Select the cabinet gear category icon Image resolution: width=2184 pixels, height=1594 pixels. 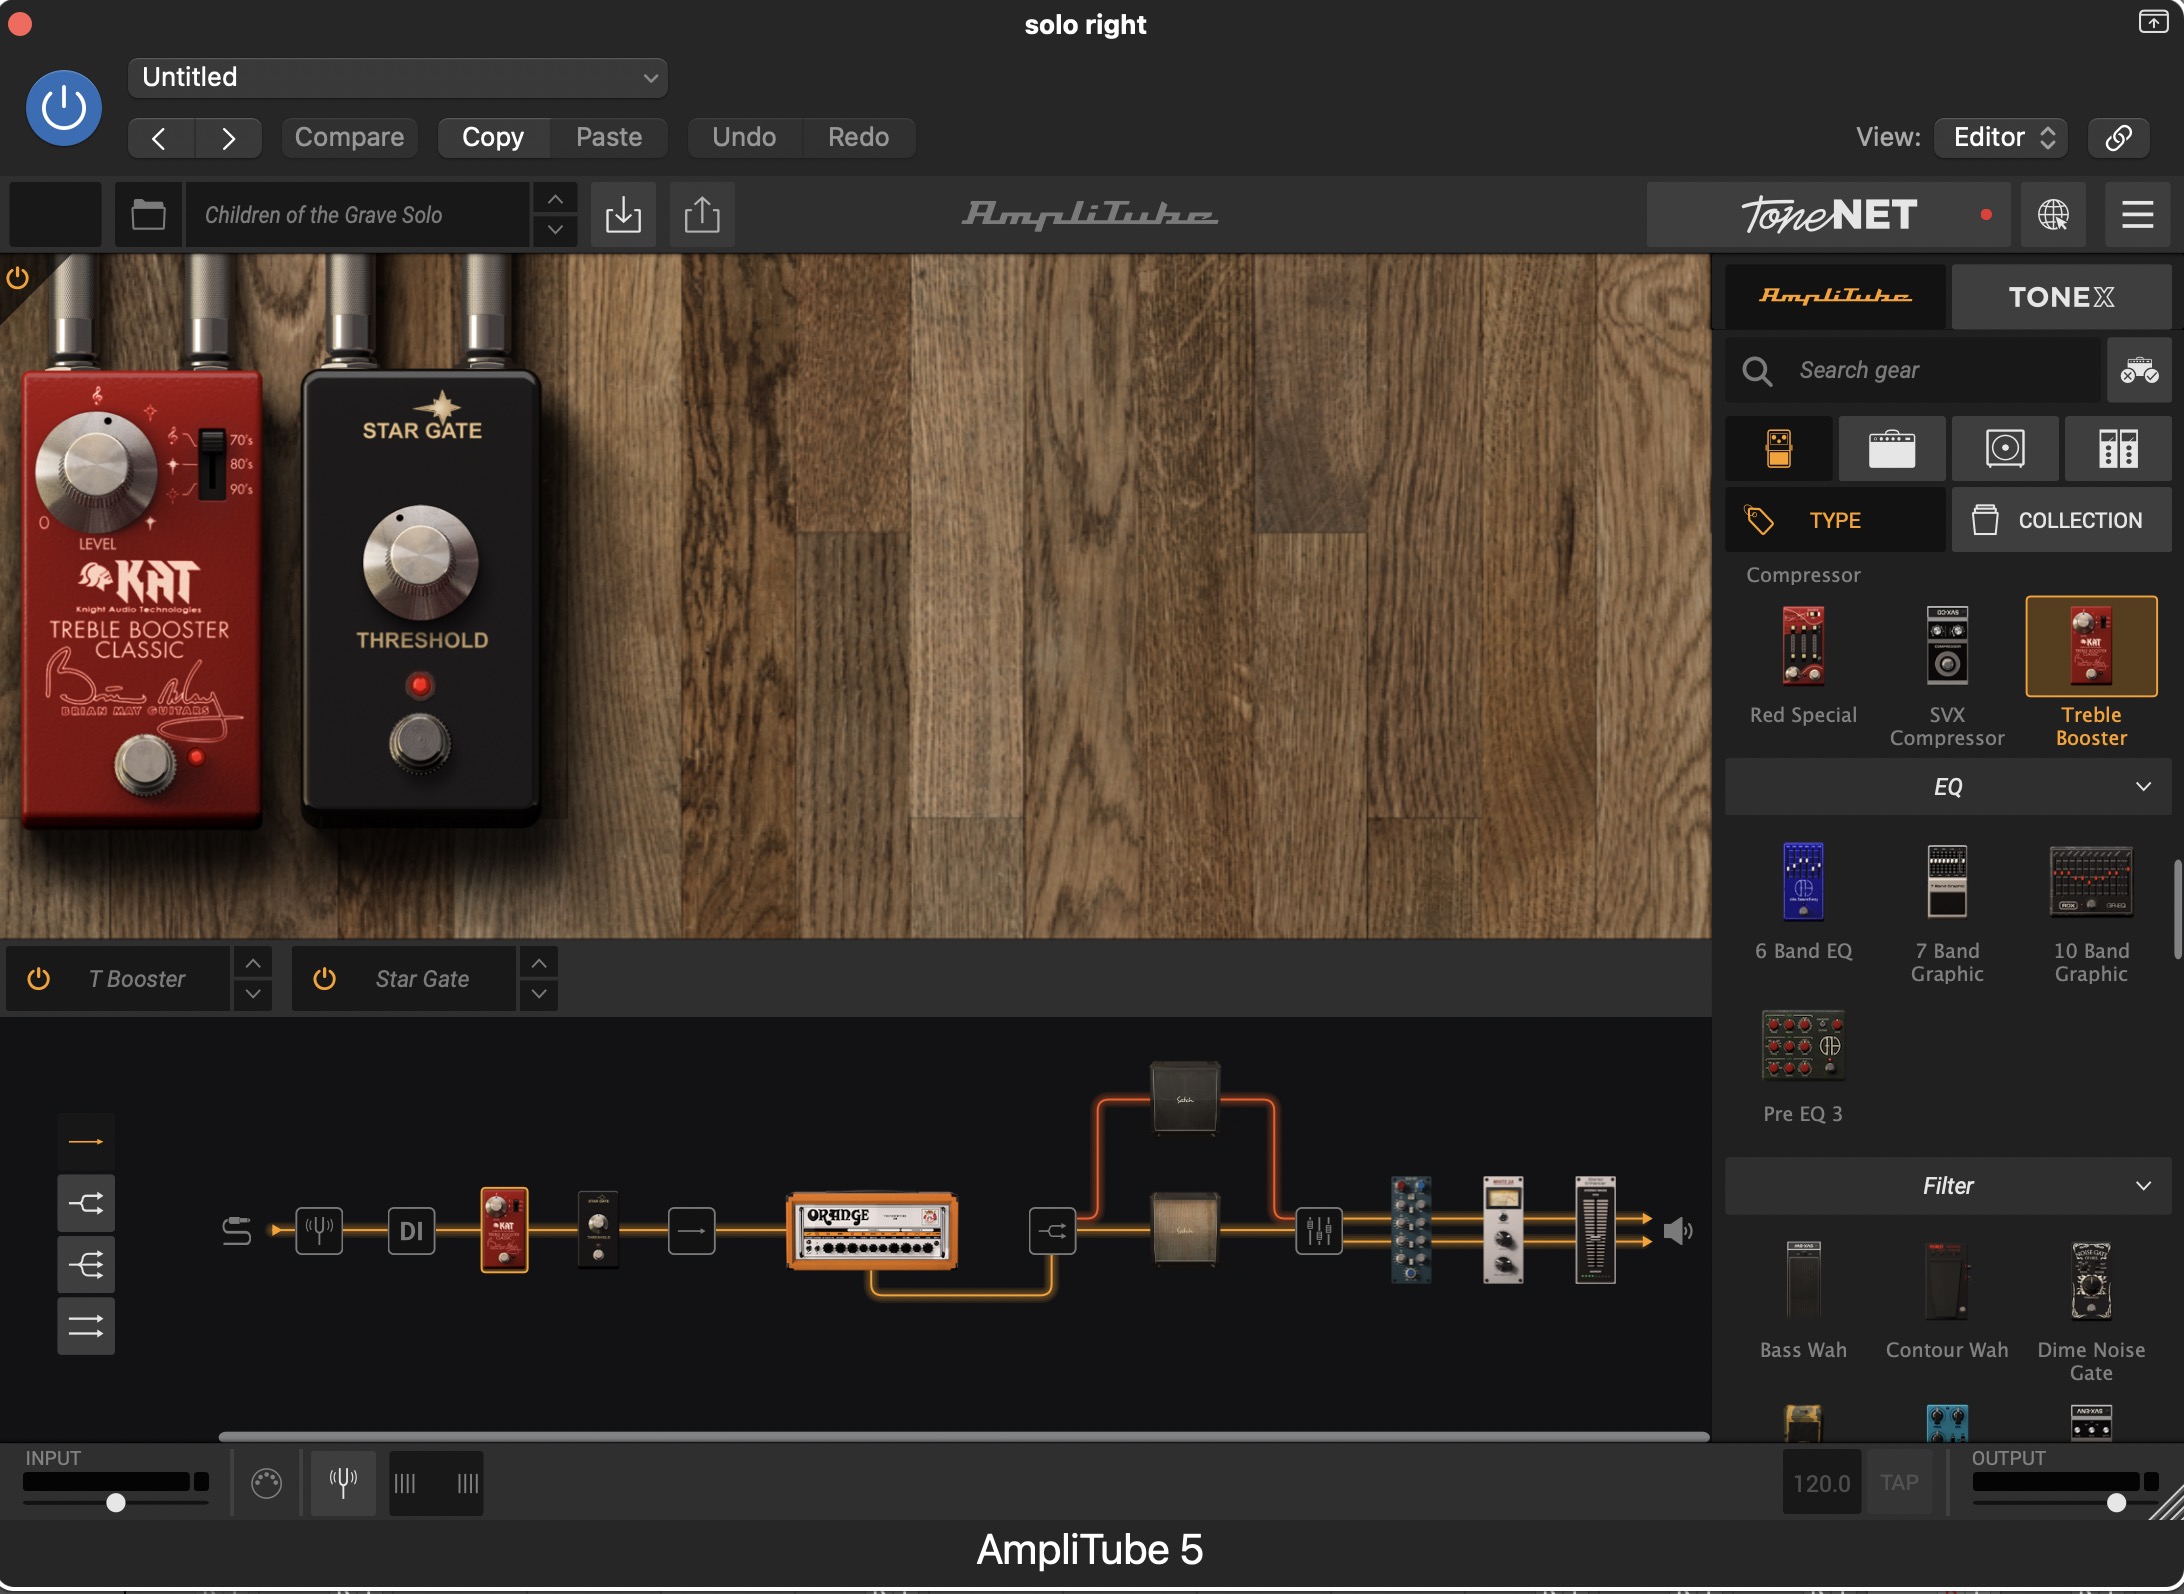2004,449
